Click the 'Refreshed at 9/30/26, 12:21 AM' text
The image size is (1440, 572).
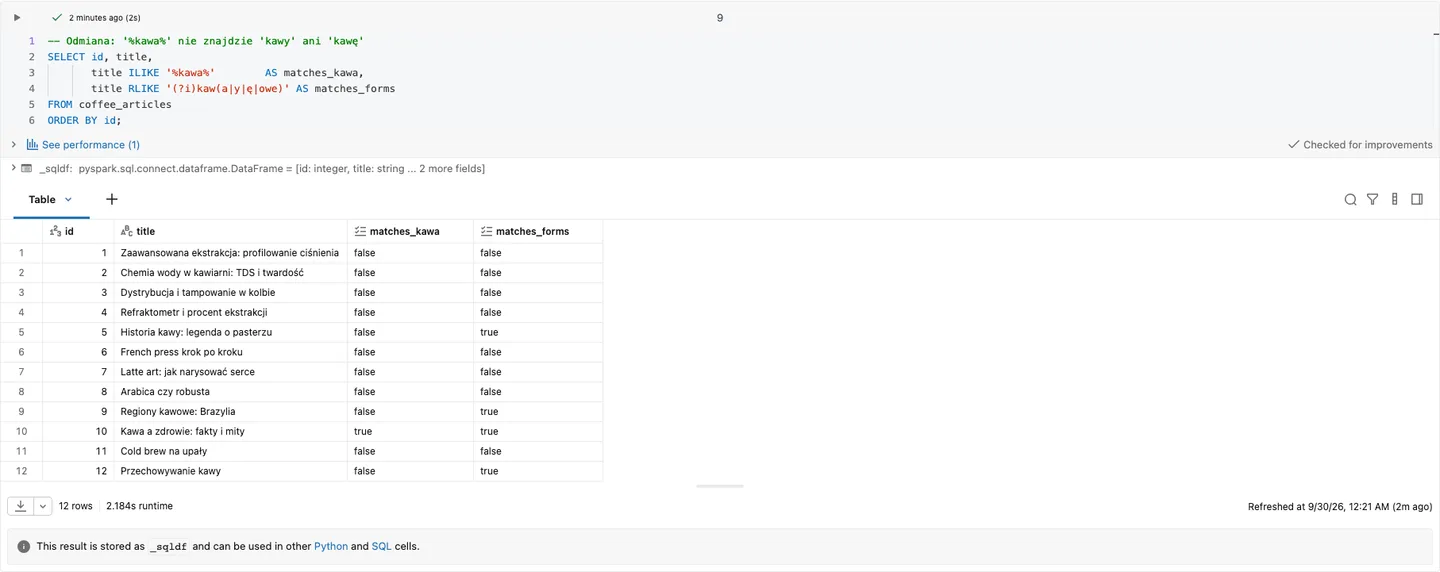click(x=1340, y=507)
